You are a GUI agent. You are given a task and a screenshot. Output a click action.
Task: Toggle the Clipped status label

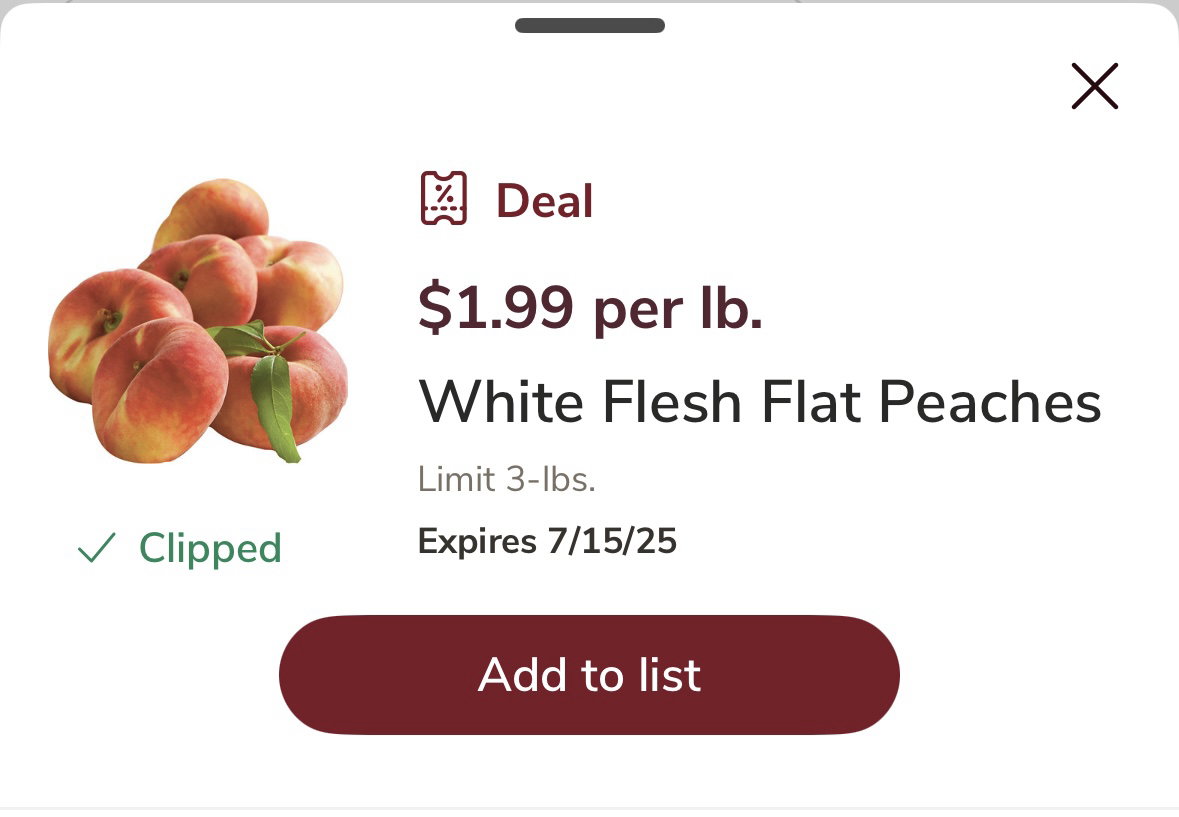tap(210, 548)
